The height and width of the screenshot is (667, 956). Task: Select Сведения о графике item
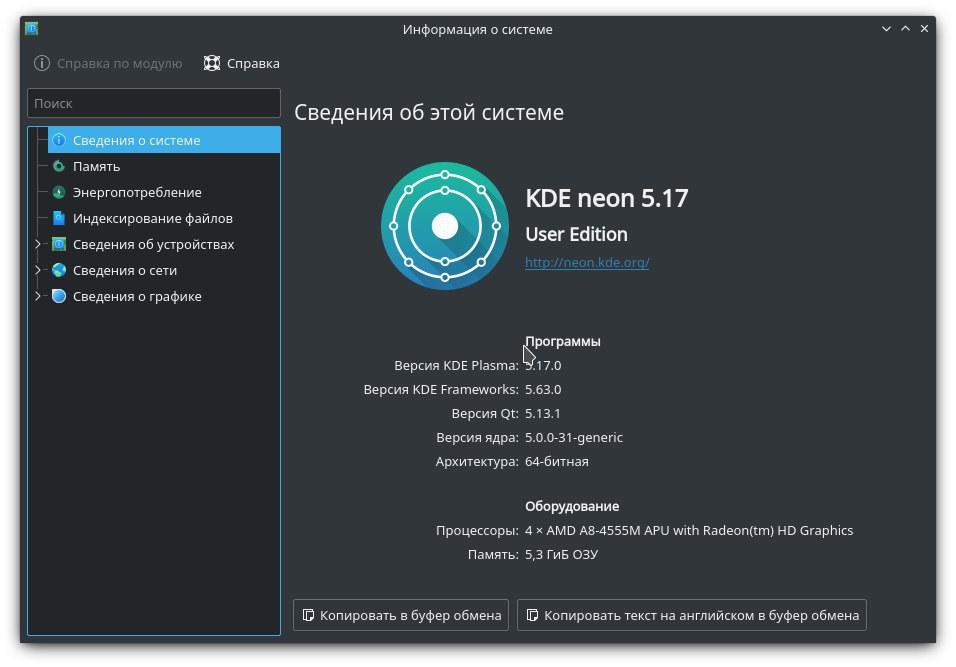(164, 296)
